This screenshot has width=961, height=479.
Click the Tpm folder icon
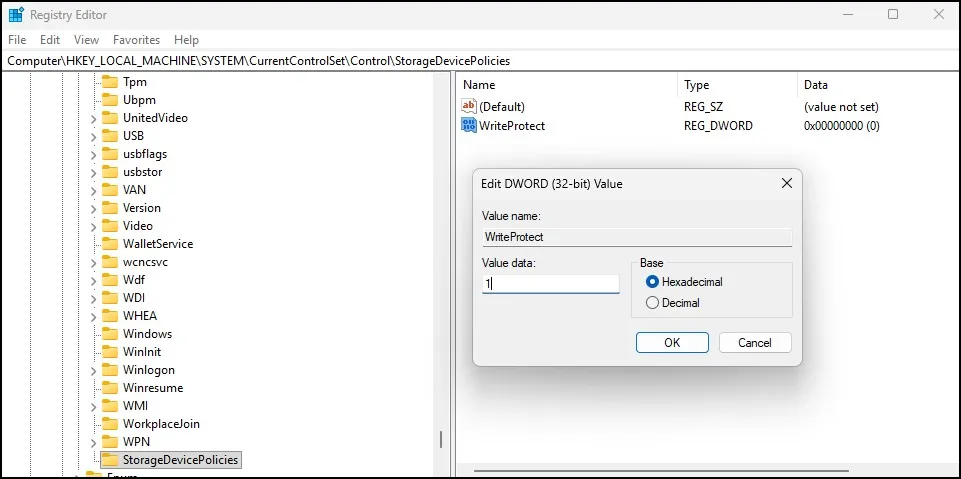pos(110,81)
